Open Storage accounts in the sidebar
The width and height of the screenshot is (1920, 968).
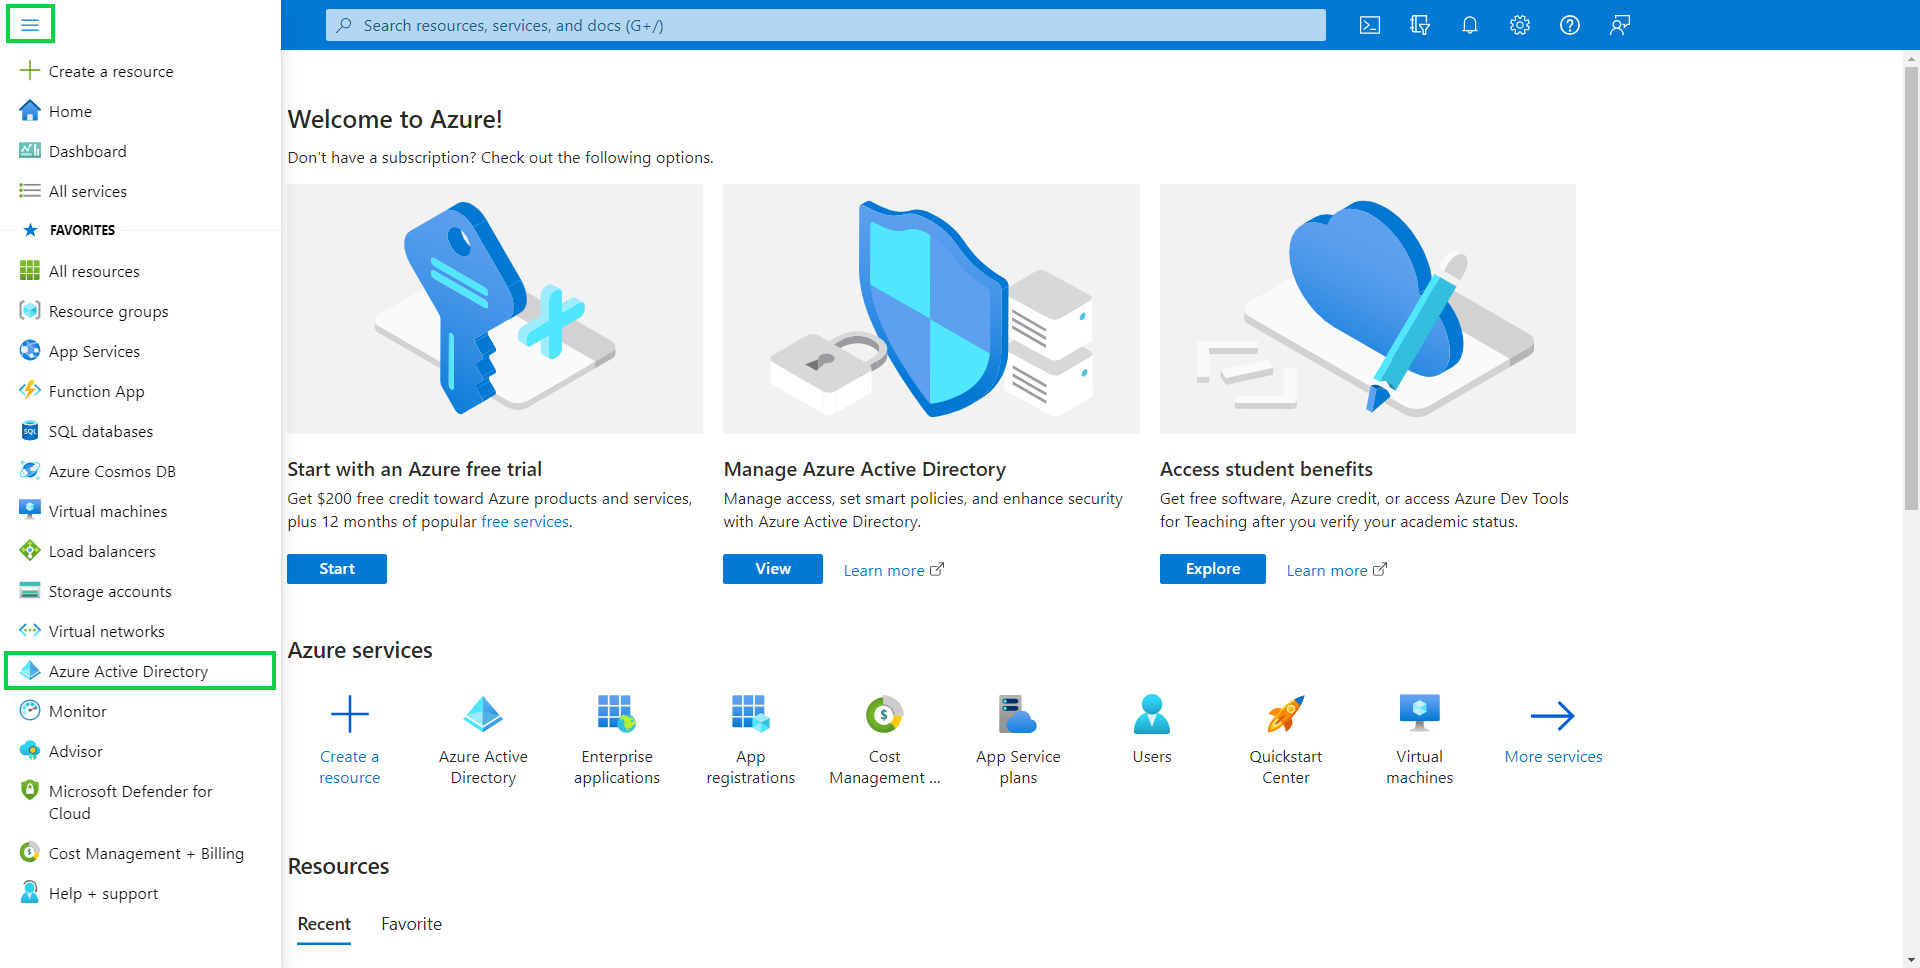(140, 591)
